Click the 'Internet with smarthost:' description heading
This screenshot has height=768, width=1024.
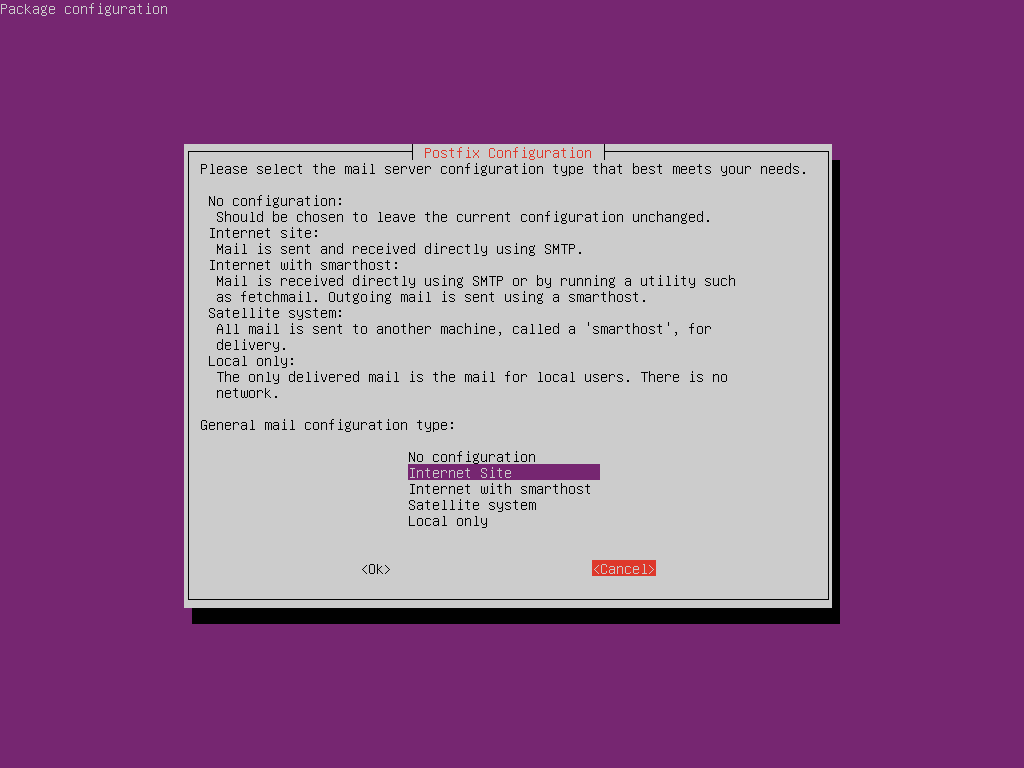point(304,265)
